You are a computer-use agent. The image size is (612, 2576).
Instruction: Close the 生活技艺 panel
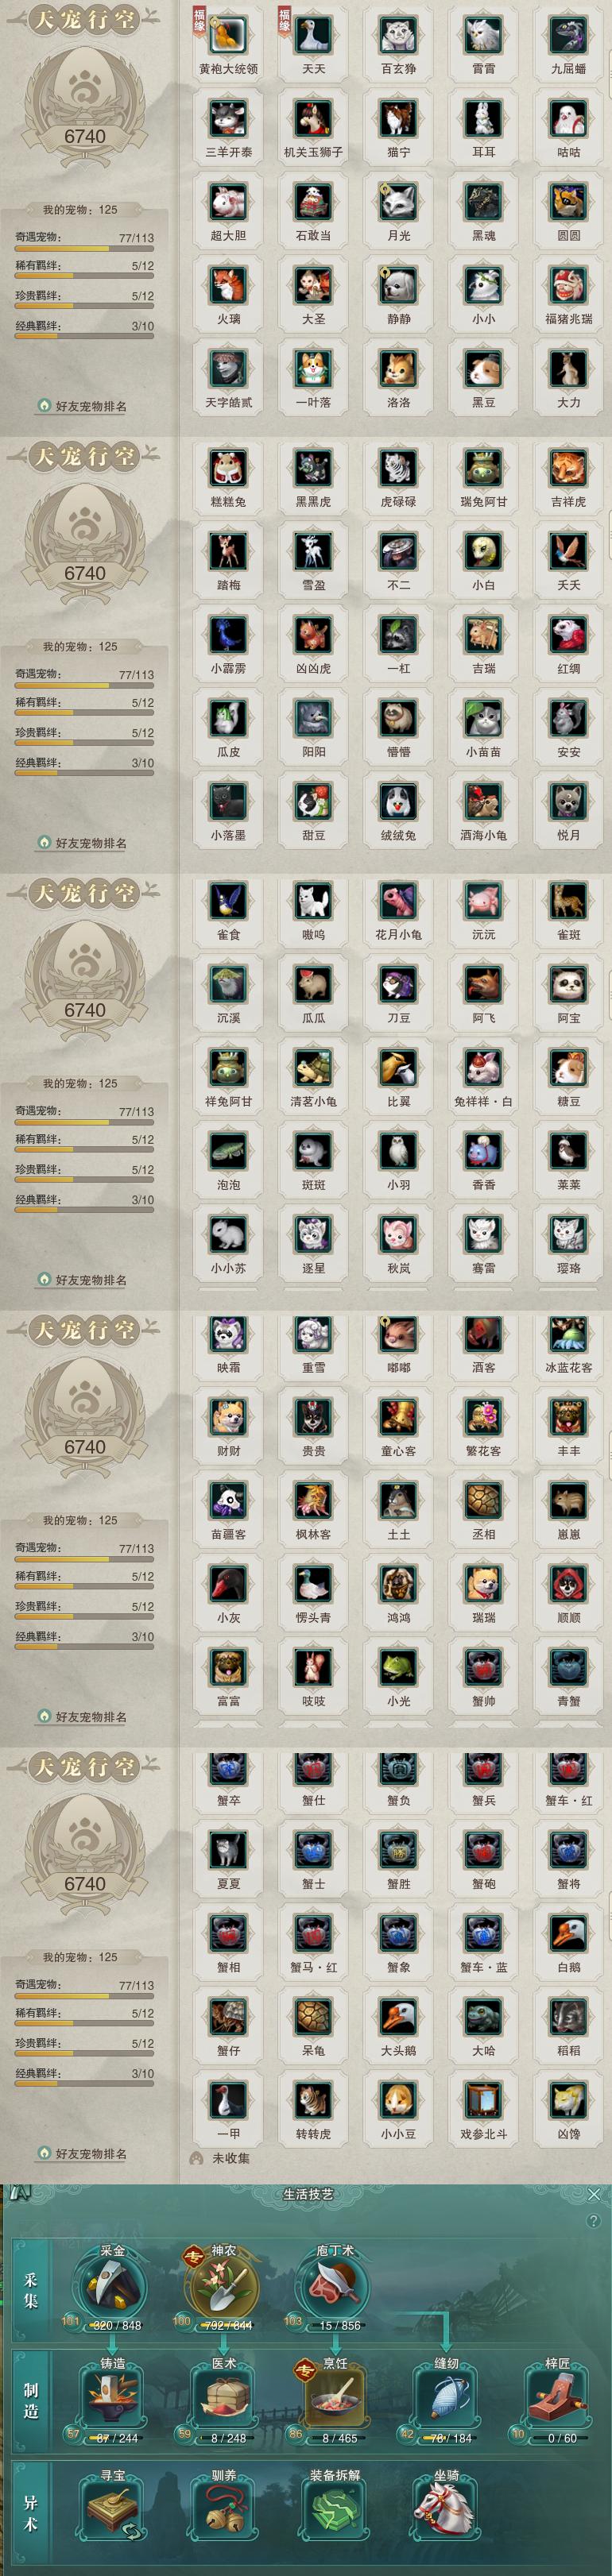(x=594, y=2194)
